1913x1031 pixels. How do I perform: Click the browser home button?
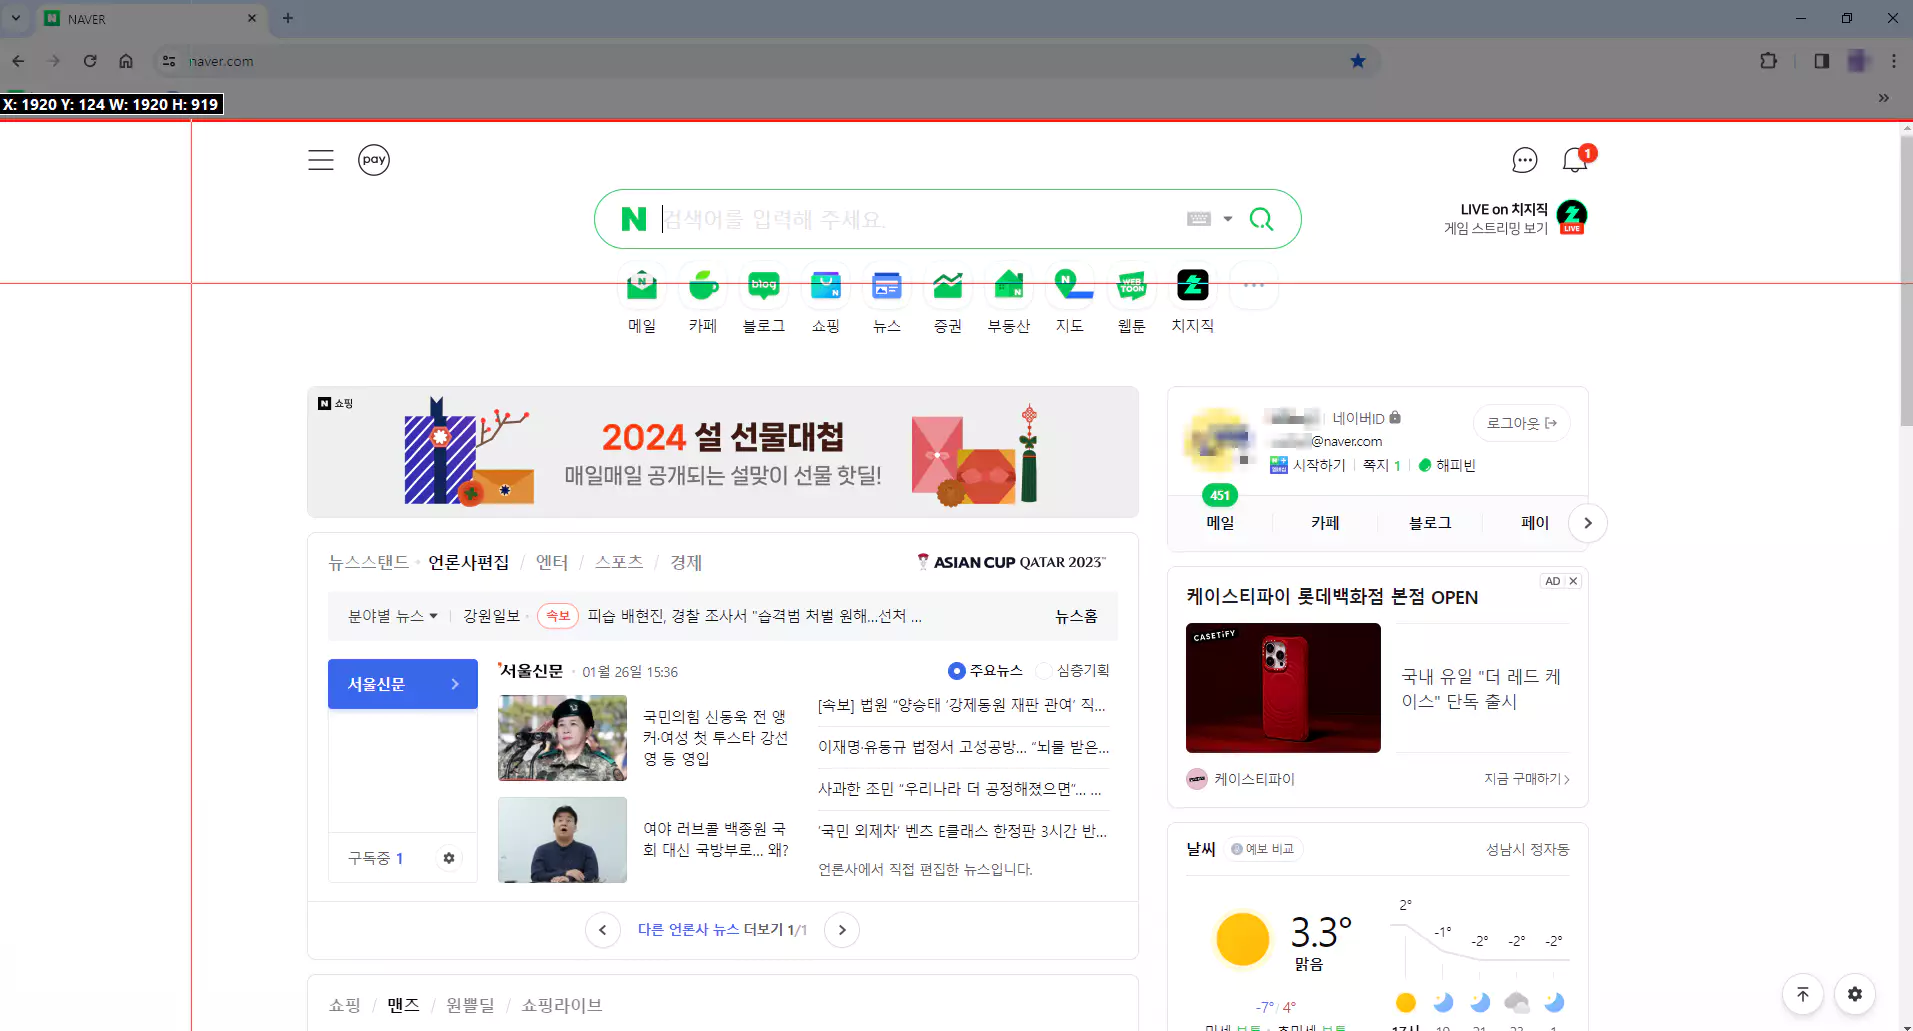[x=126, y=61]
